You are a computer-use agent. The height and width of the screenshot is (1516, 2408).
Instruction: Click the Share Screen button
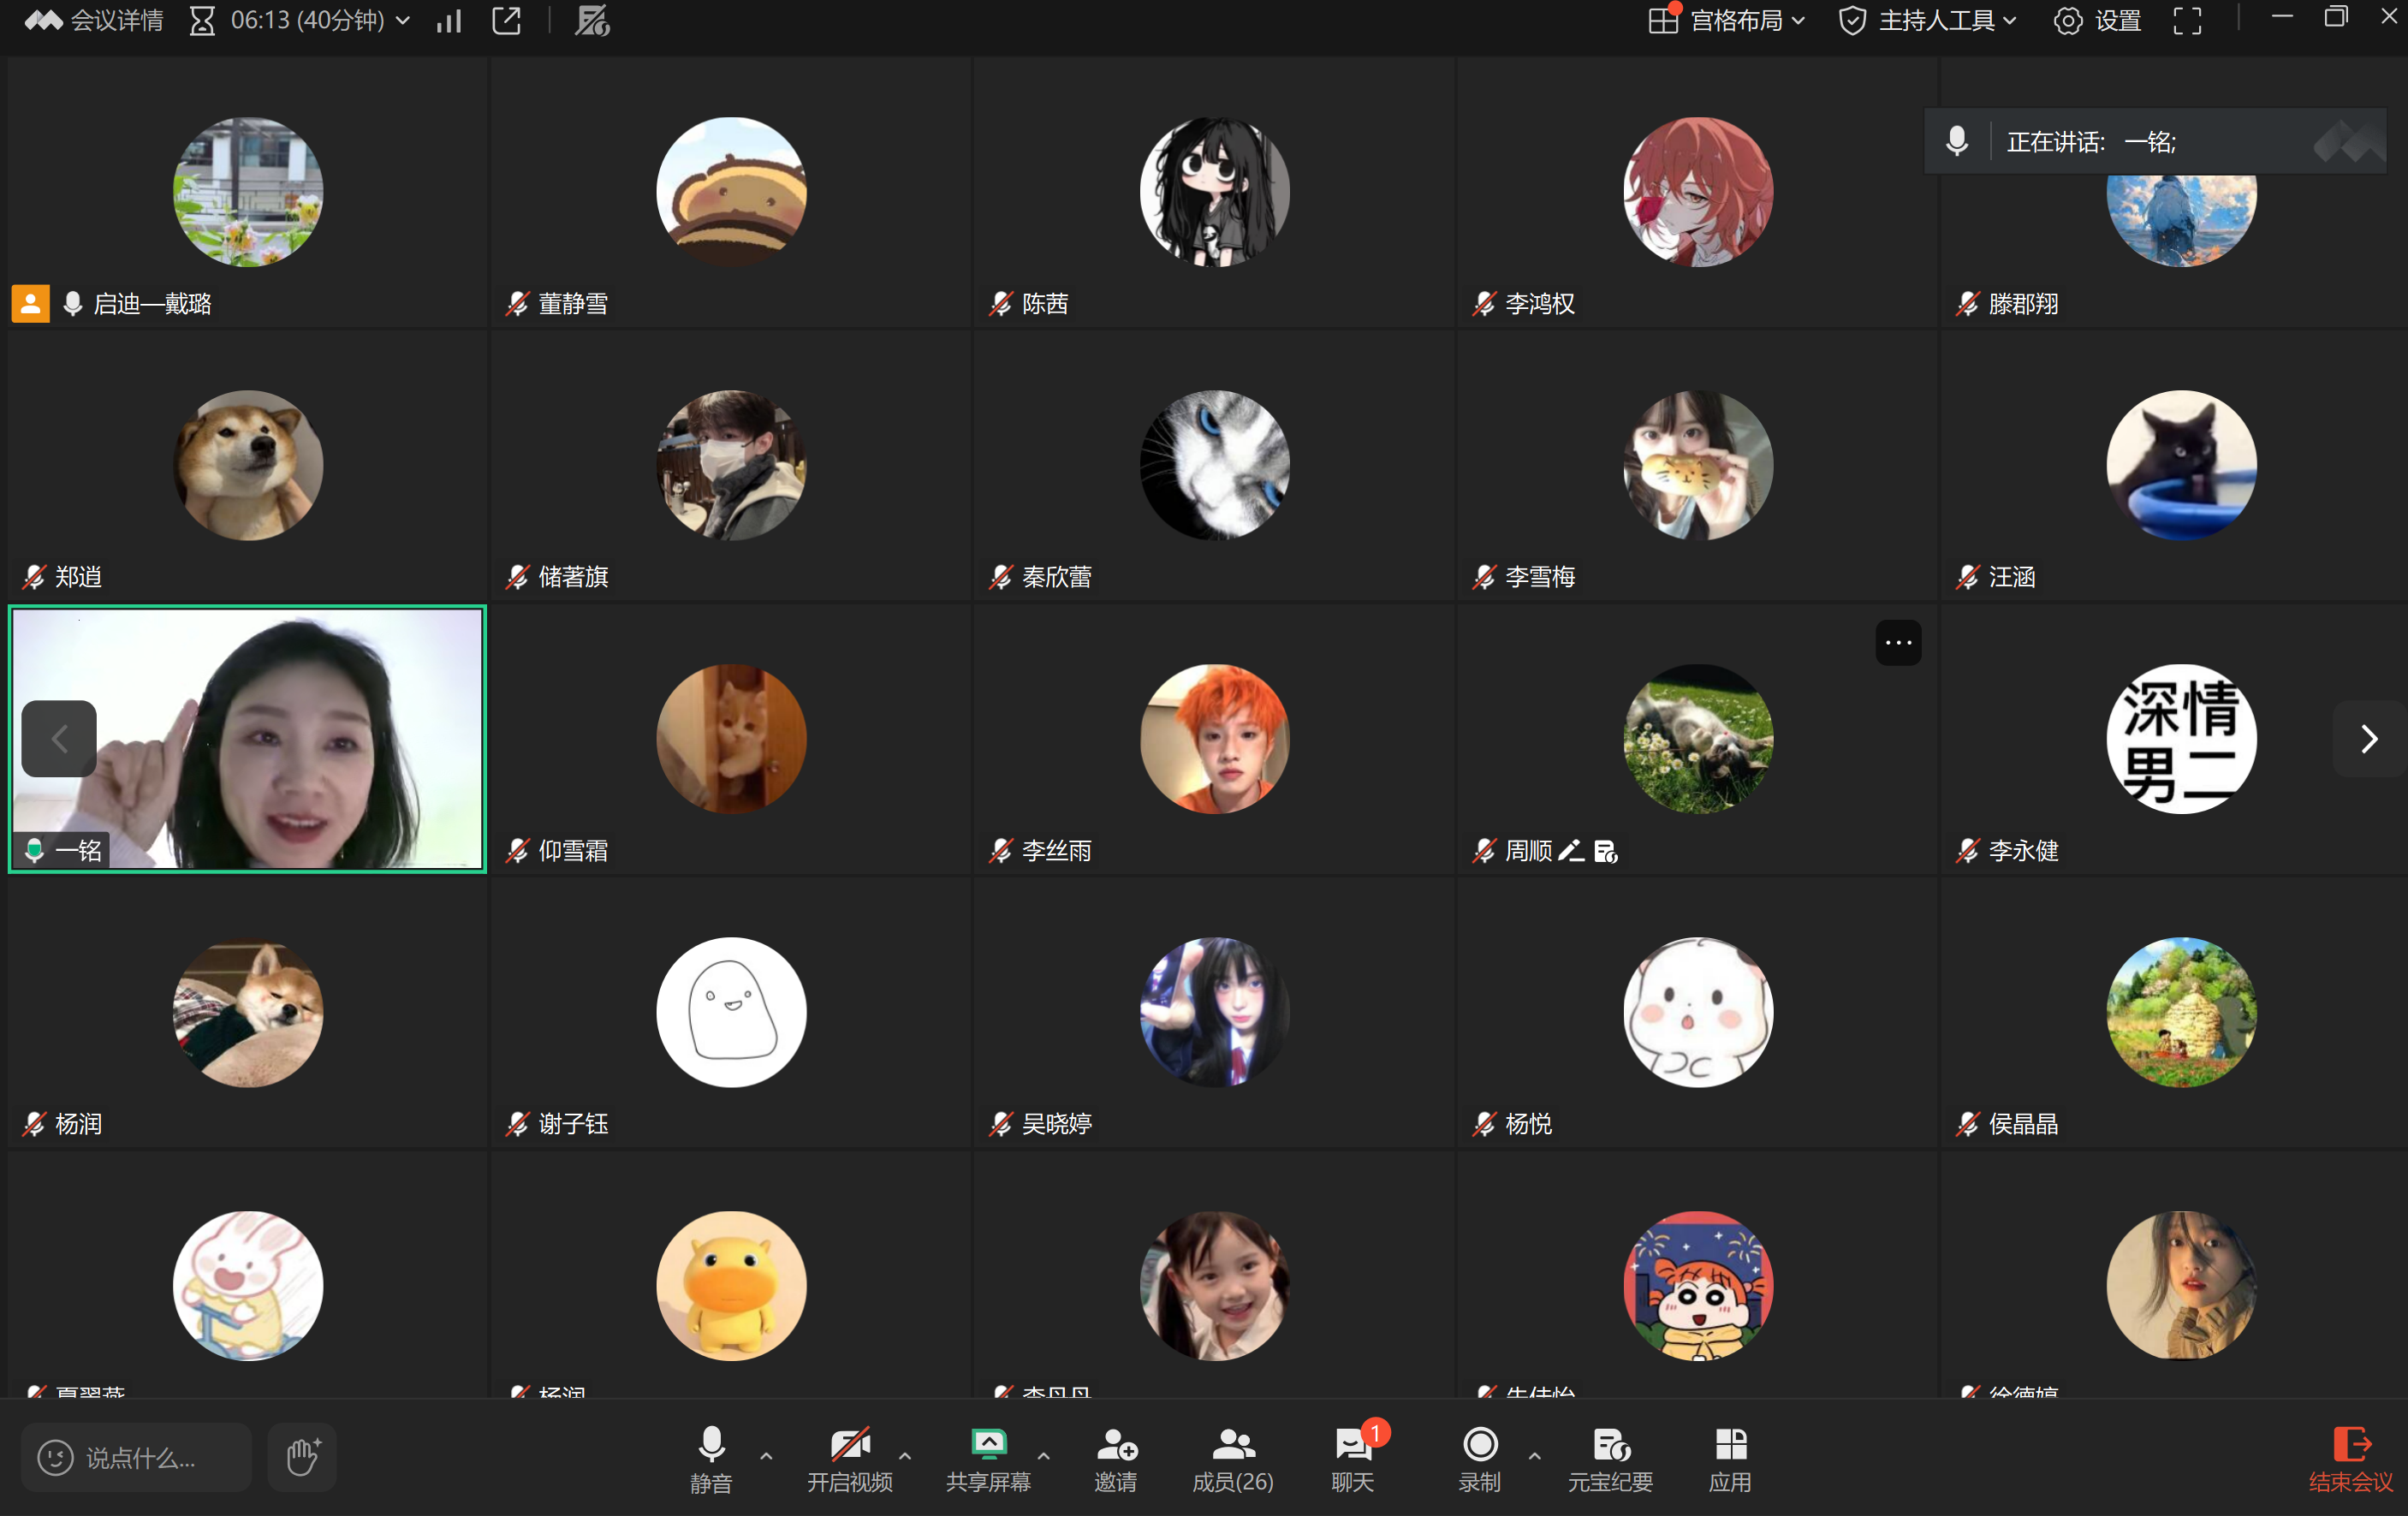pyautogui.click(x=987, y=1457)
